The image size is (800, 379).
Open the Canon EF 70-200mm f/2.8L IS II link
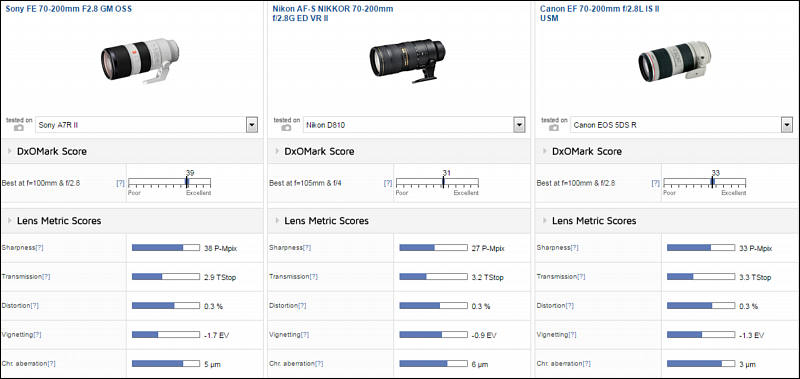[x=599, y=13]
